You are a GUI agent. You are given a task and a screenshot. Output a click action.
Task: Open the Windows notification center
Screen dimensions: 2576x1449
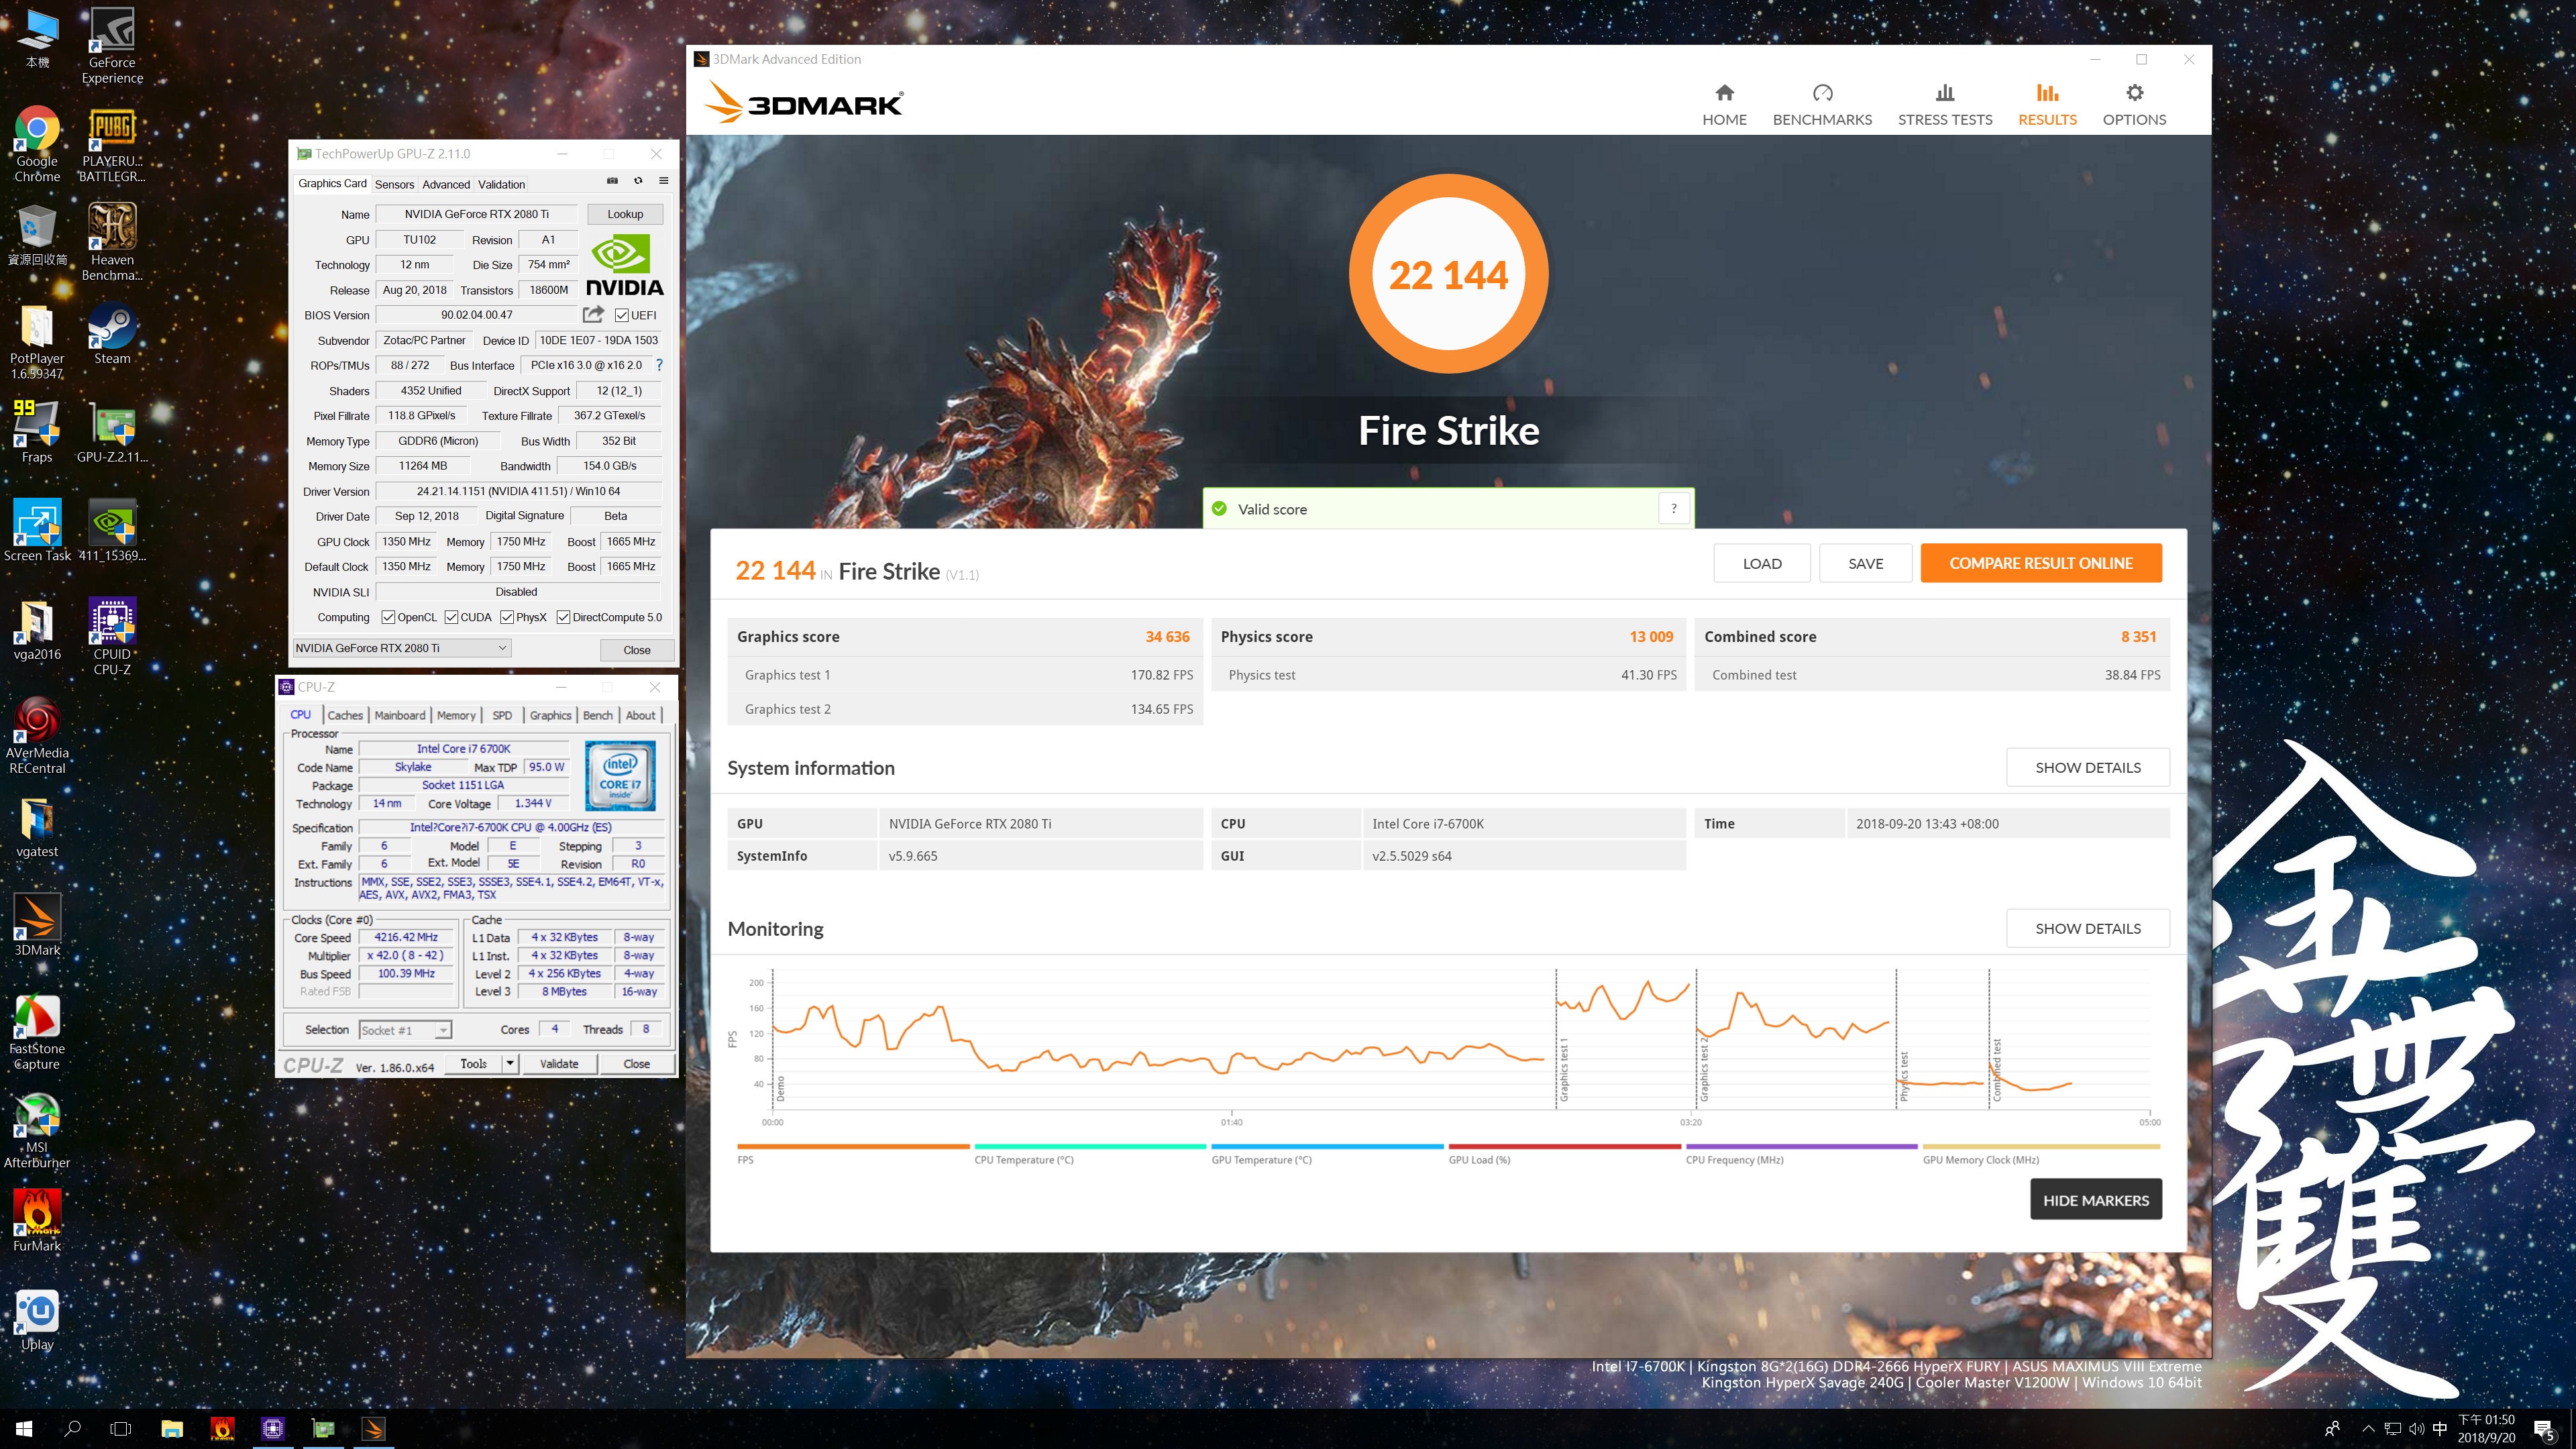(x=2544, y=1429)
